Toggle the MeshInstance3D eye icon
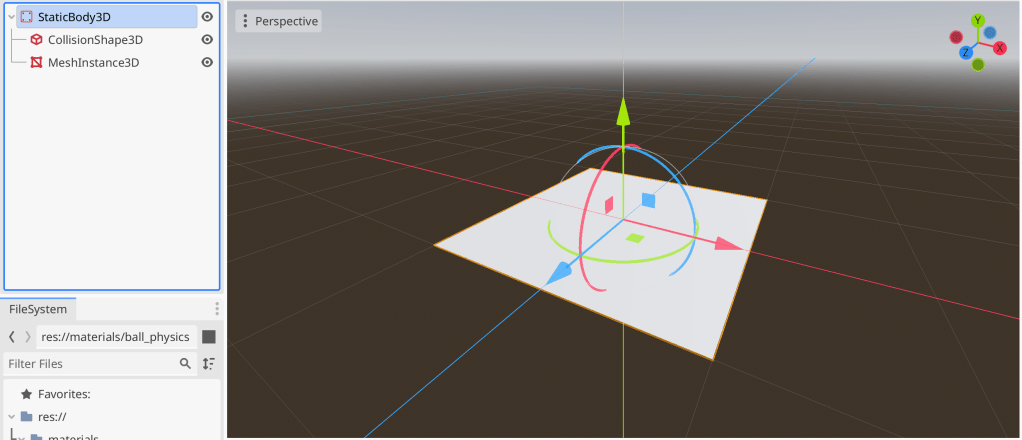 207,62
